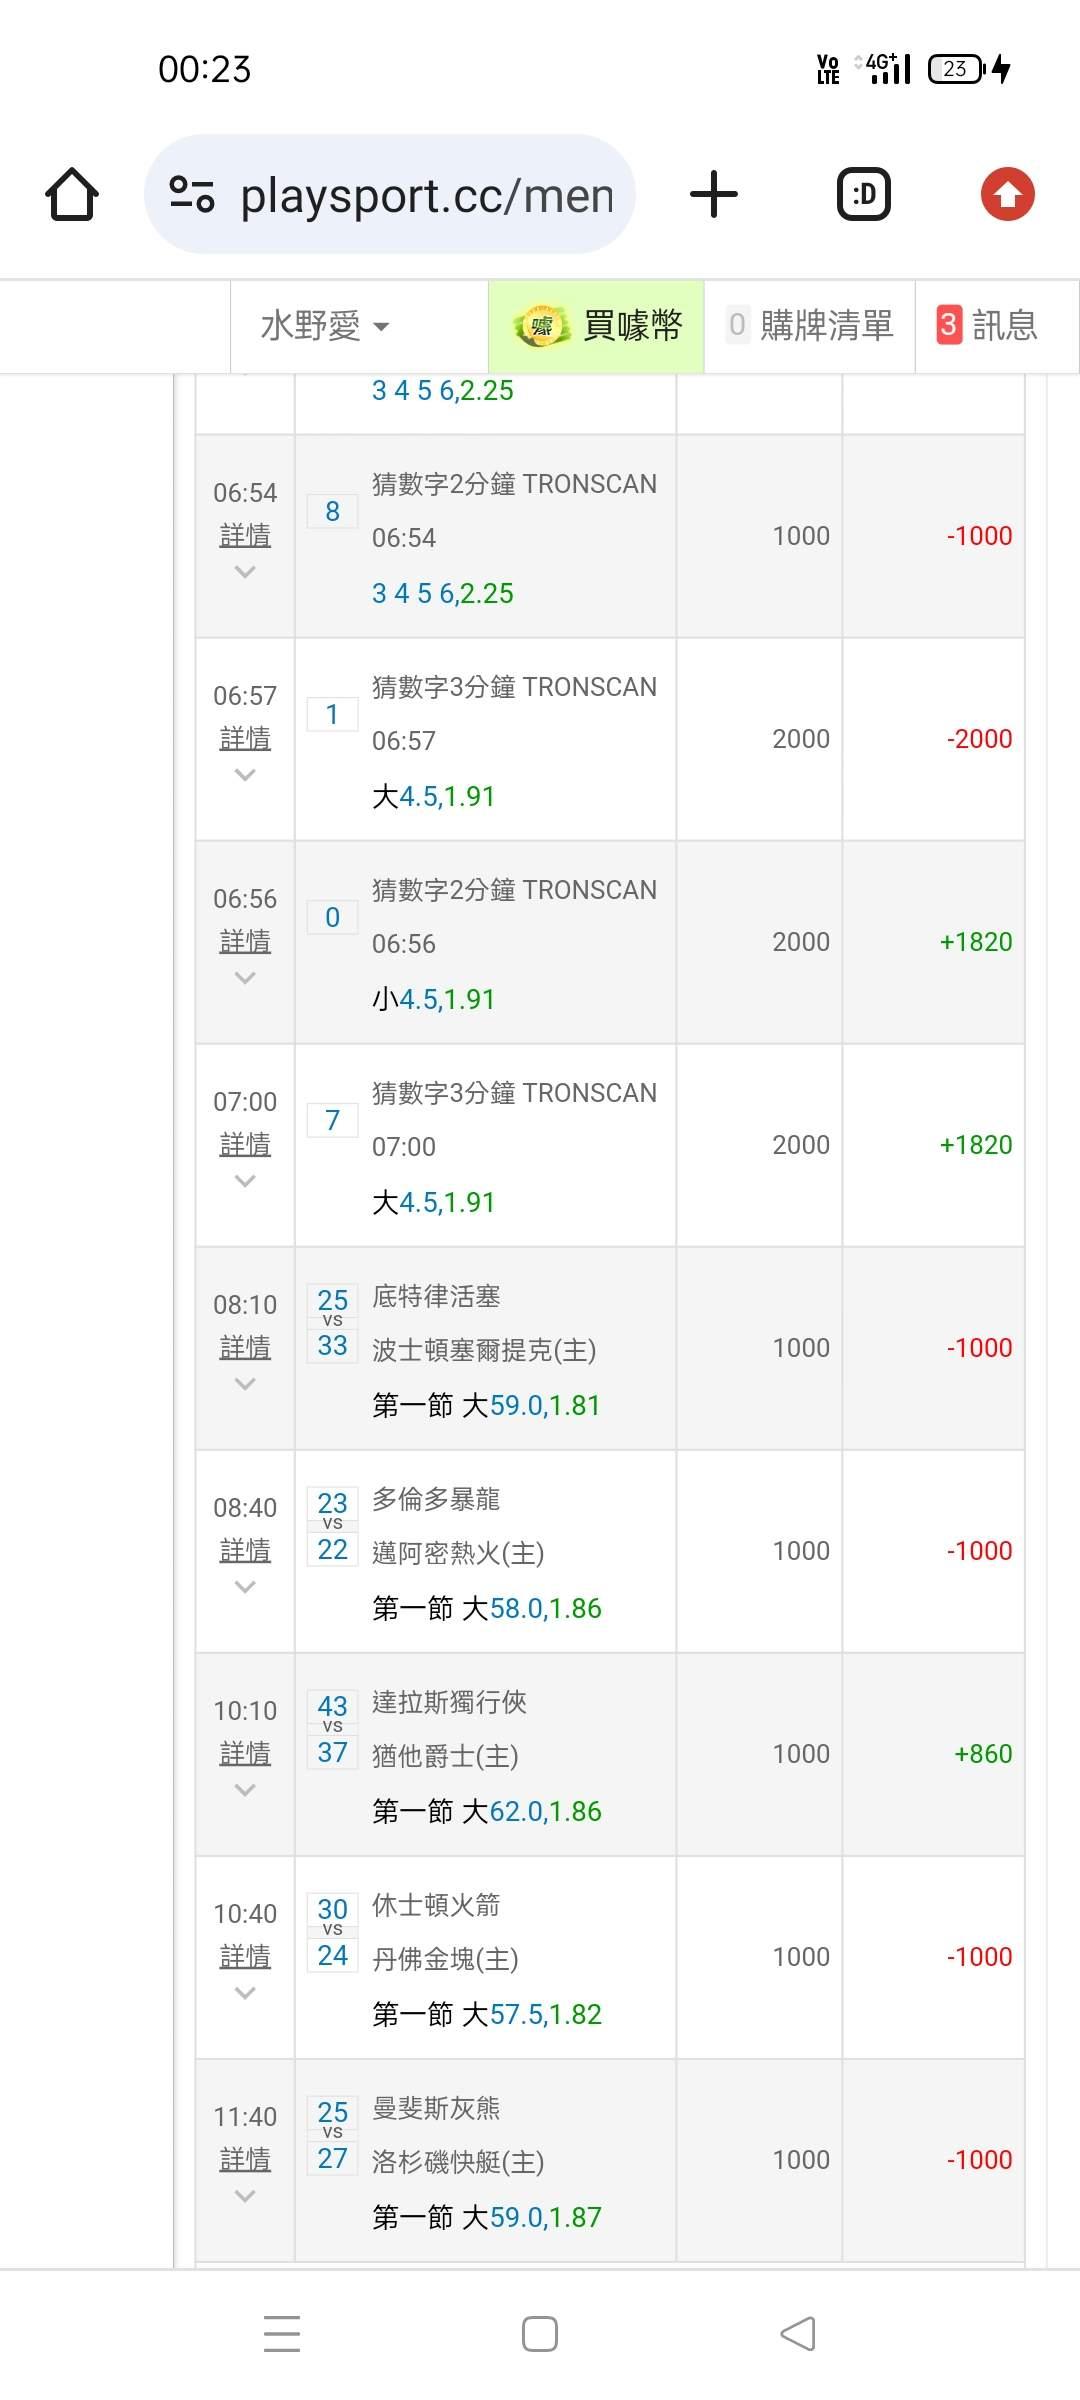Tap the browser home icon
Image resolution: width=1080 pixels, height=2400 pixels.
pyautogui.click(x=72, y=194)
